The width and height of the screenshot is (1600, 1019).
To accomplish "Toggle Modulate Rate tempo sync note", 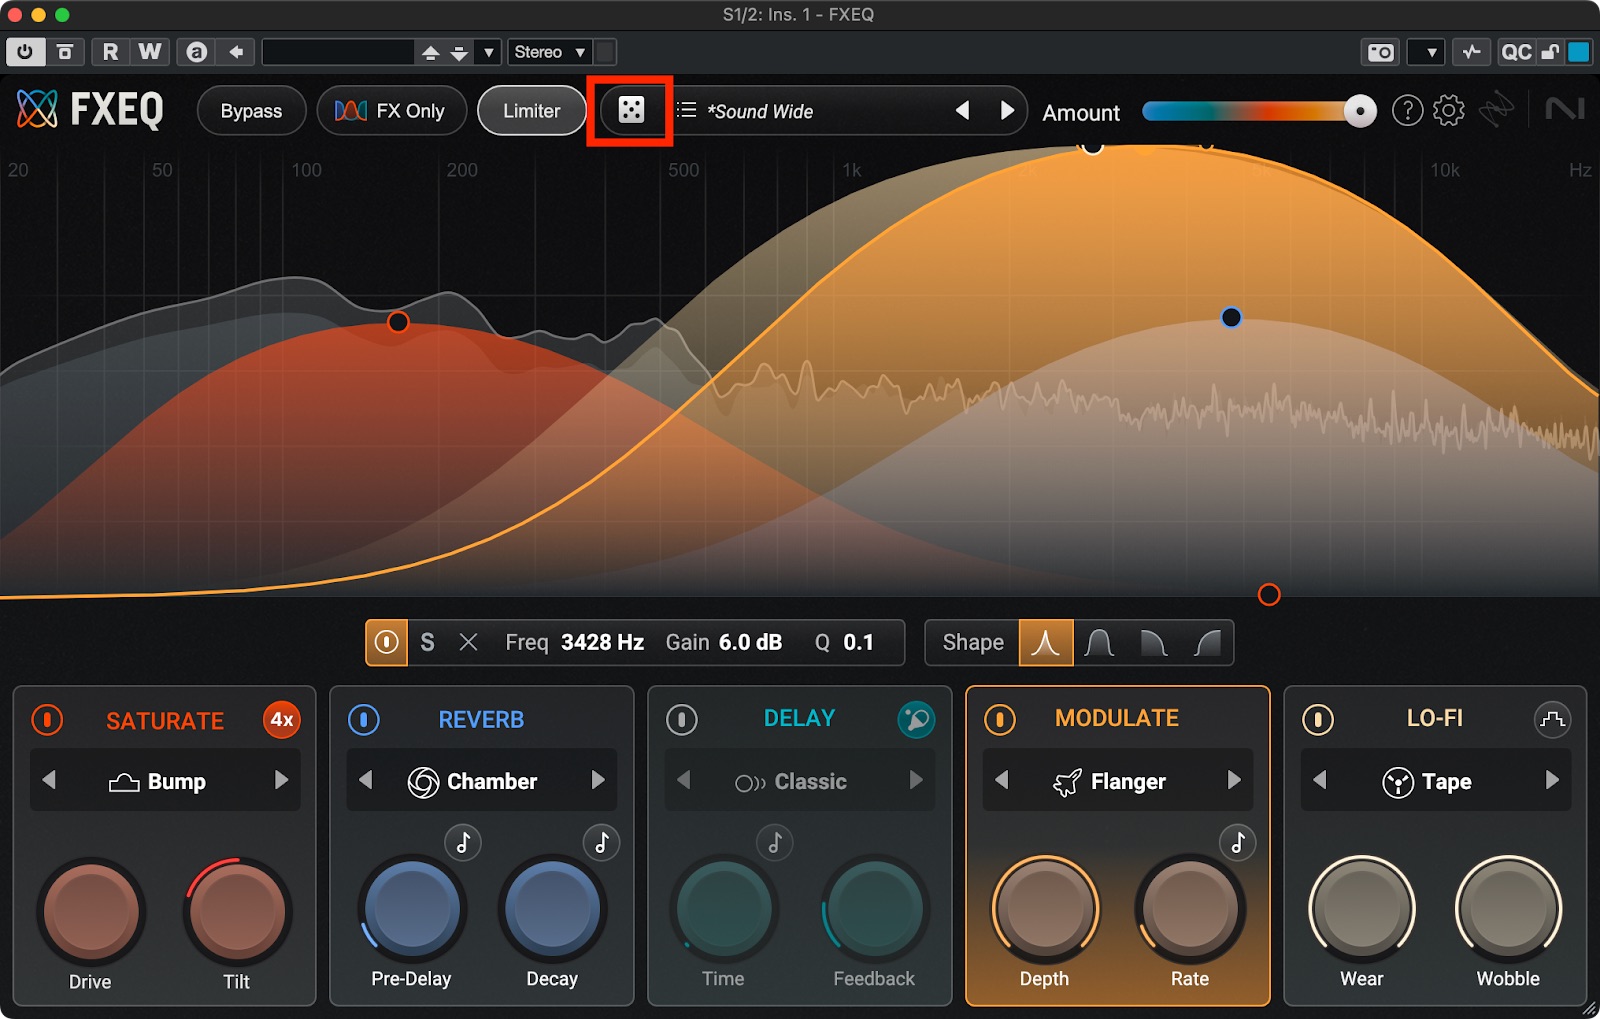I will pyautogui.click(x=1238, y=843).
